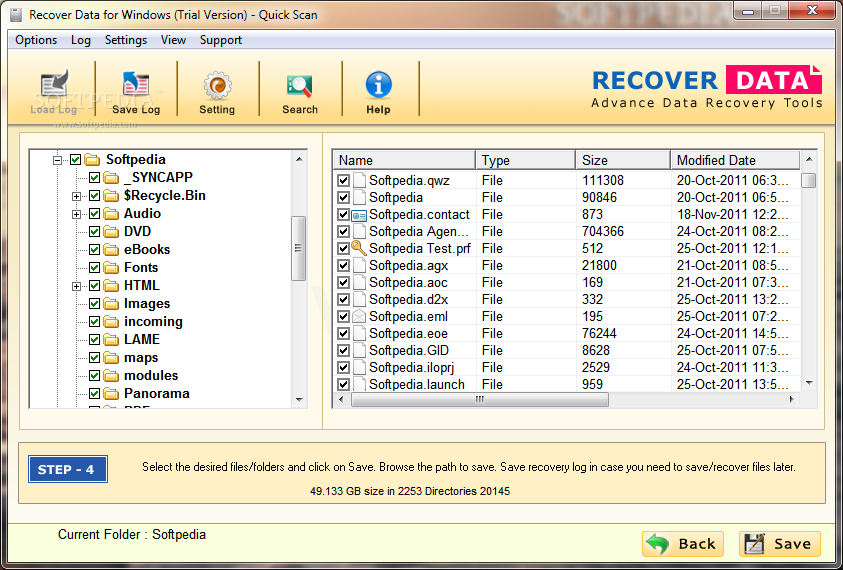
Task: Click the Load Log toolbar icon
Action: pyautogui.click(x=54, y=85)
